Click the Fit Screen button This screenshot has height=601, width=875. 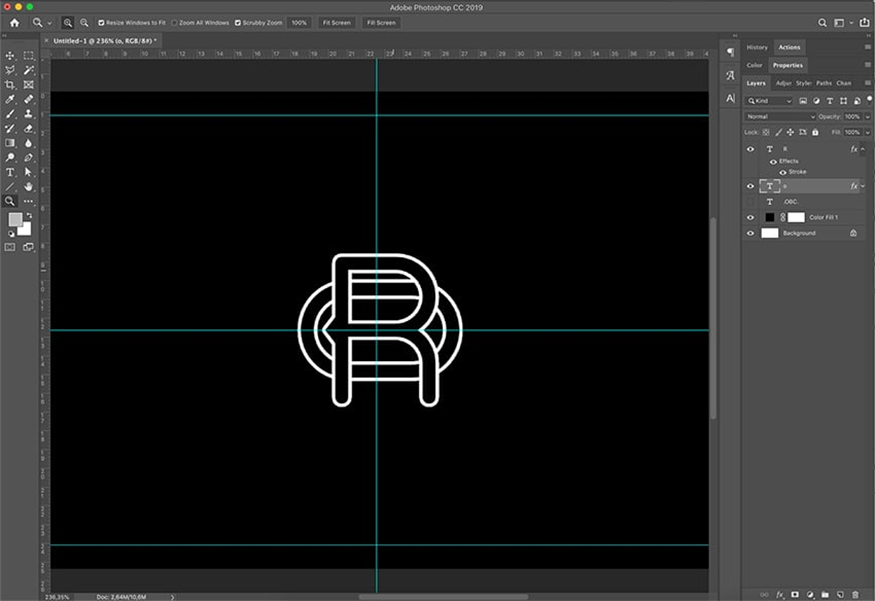(x=336, y=22)
